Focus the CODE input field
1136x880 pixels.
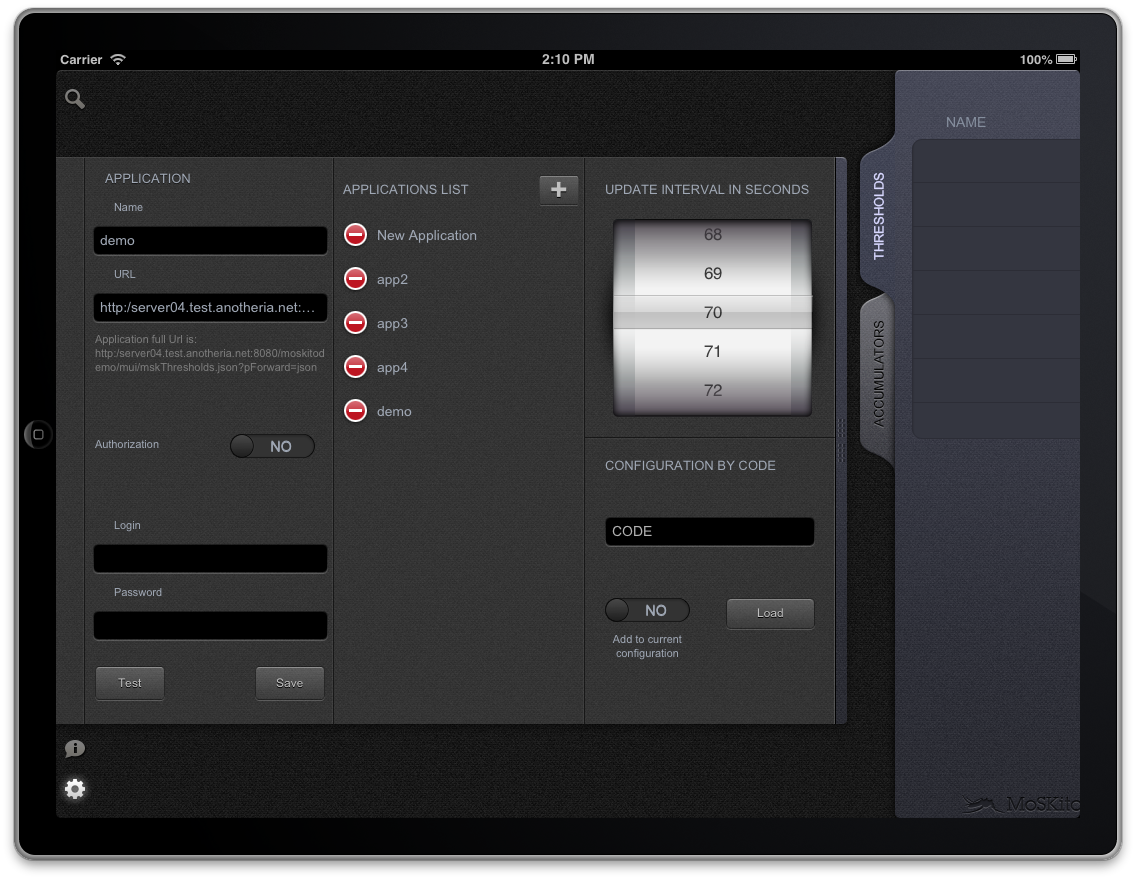(709, 531)
